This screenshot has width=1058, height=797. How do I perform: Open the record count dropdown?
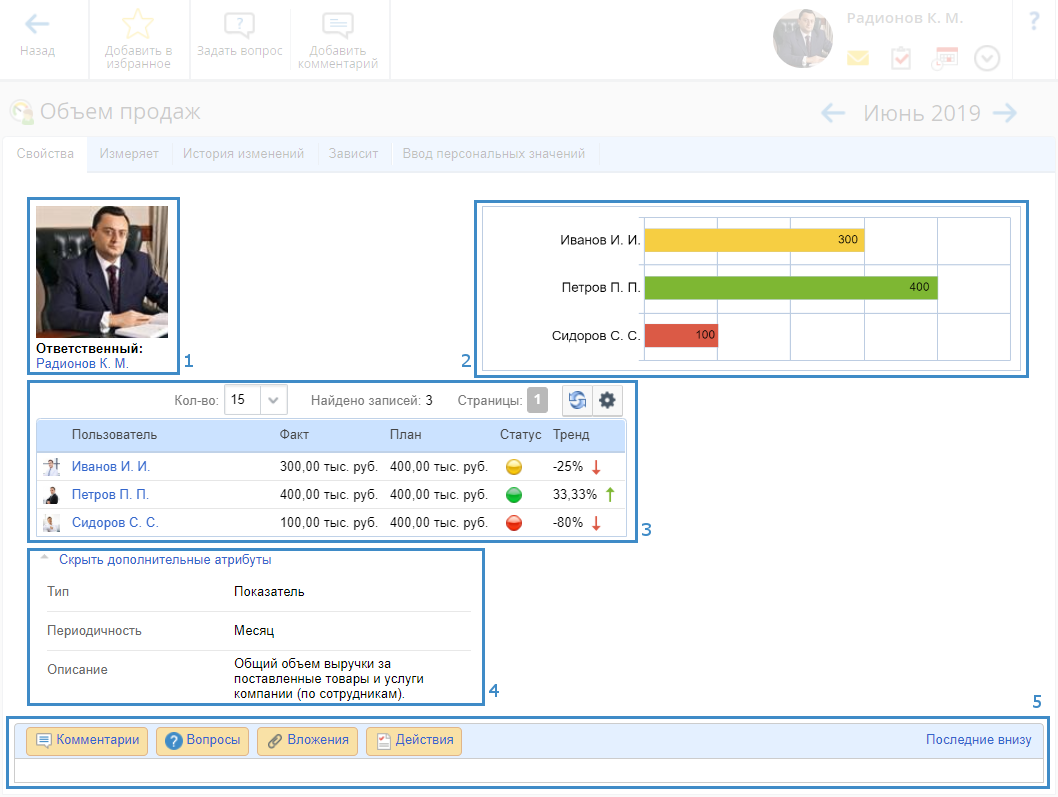tap(274, 401)
